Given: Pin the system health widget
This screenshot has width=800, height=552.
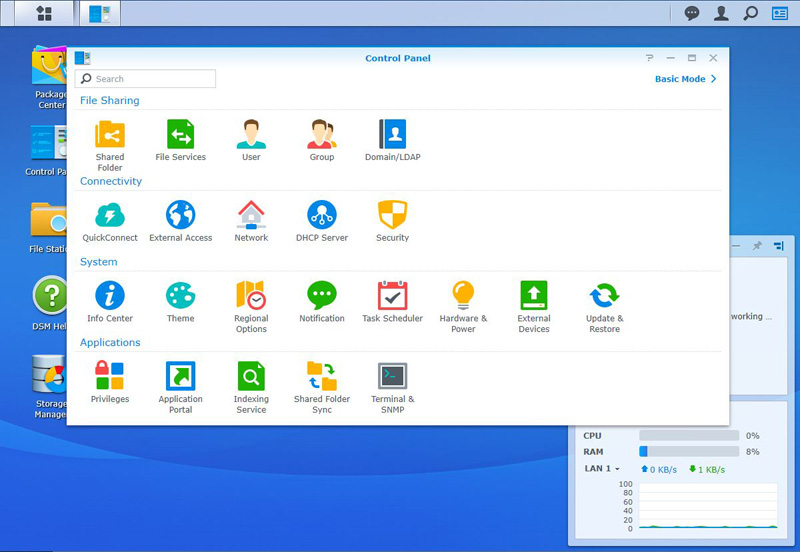Looking at the screenshot, I should click(757, 245).
